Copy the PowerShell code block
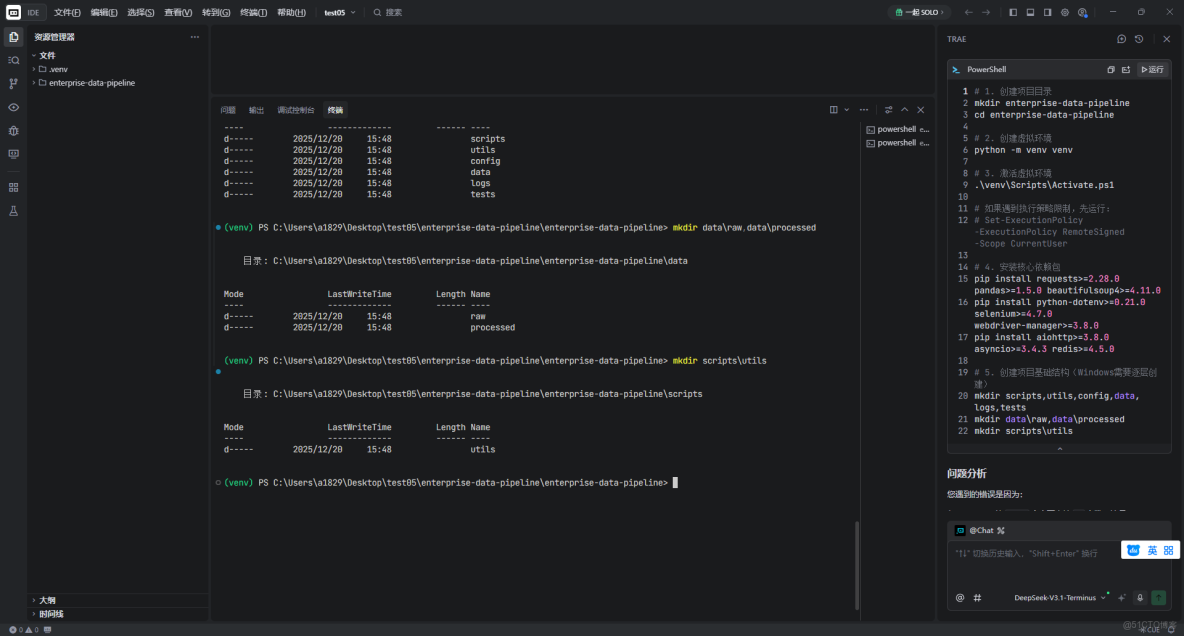The height and width of the screenshot is (636, 1184). pyautogui.click(x=1110, y=70)
